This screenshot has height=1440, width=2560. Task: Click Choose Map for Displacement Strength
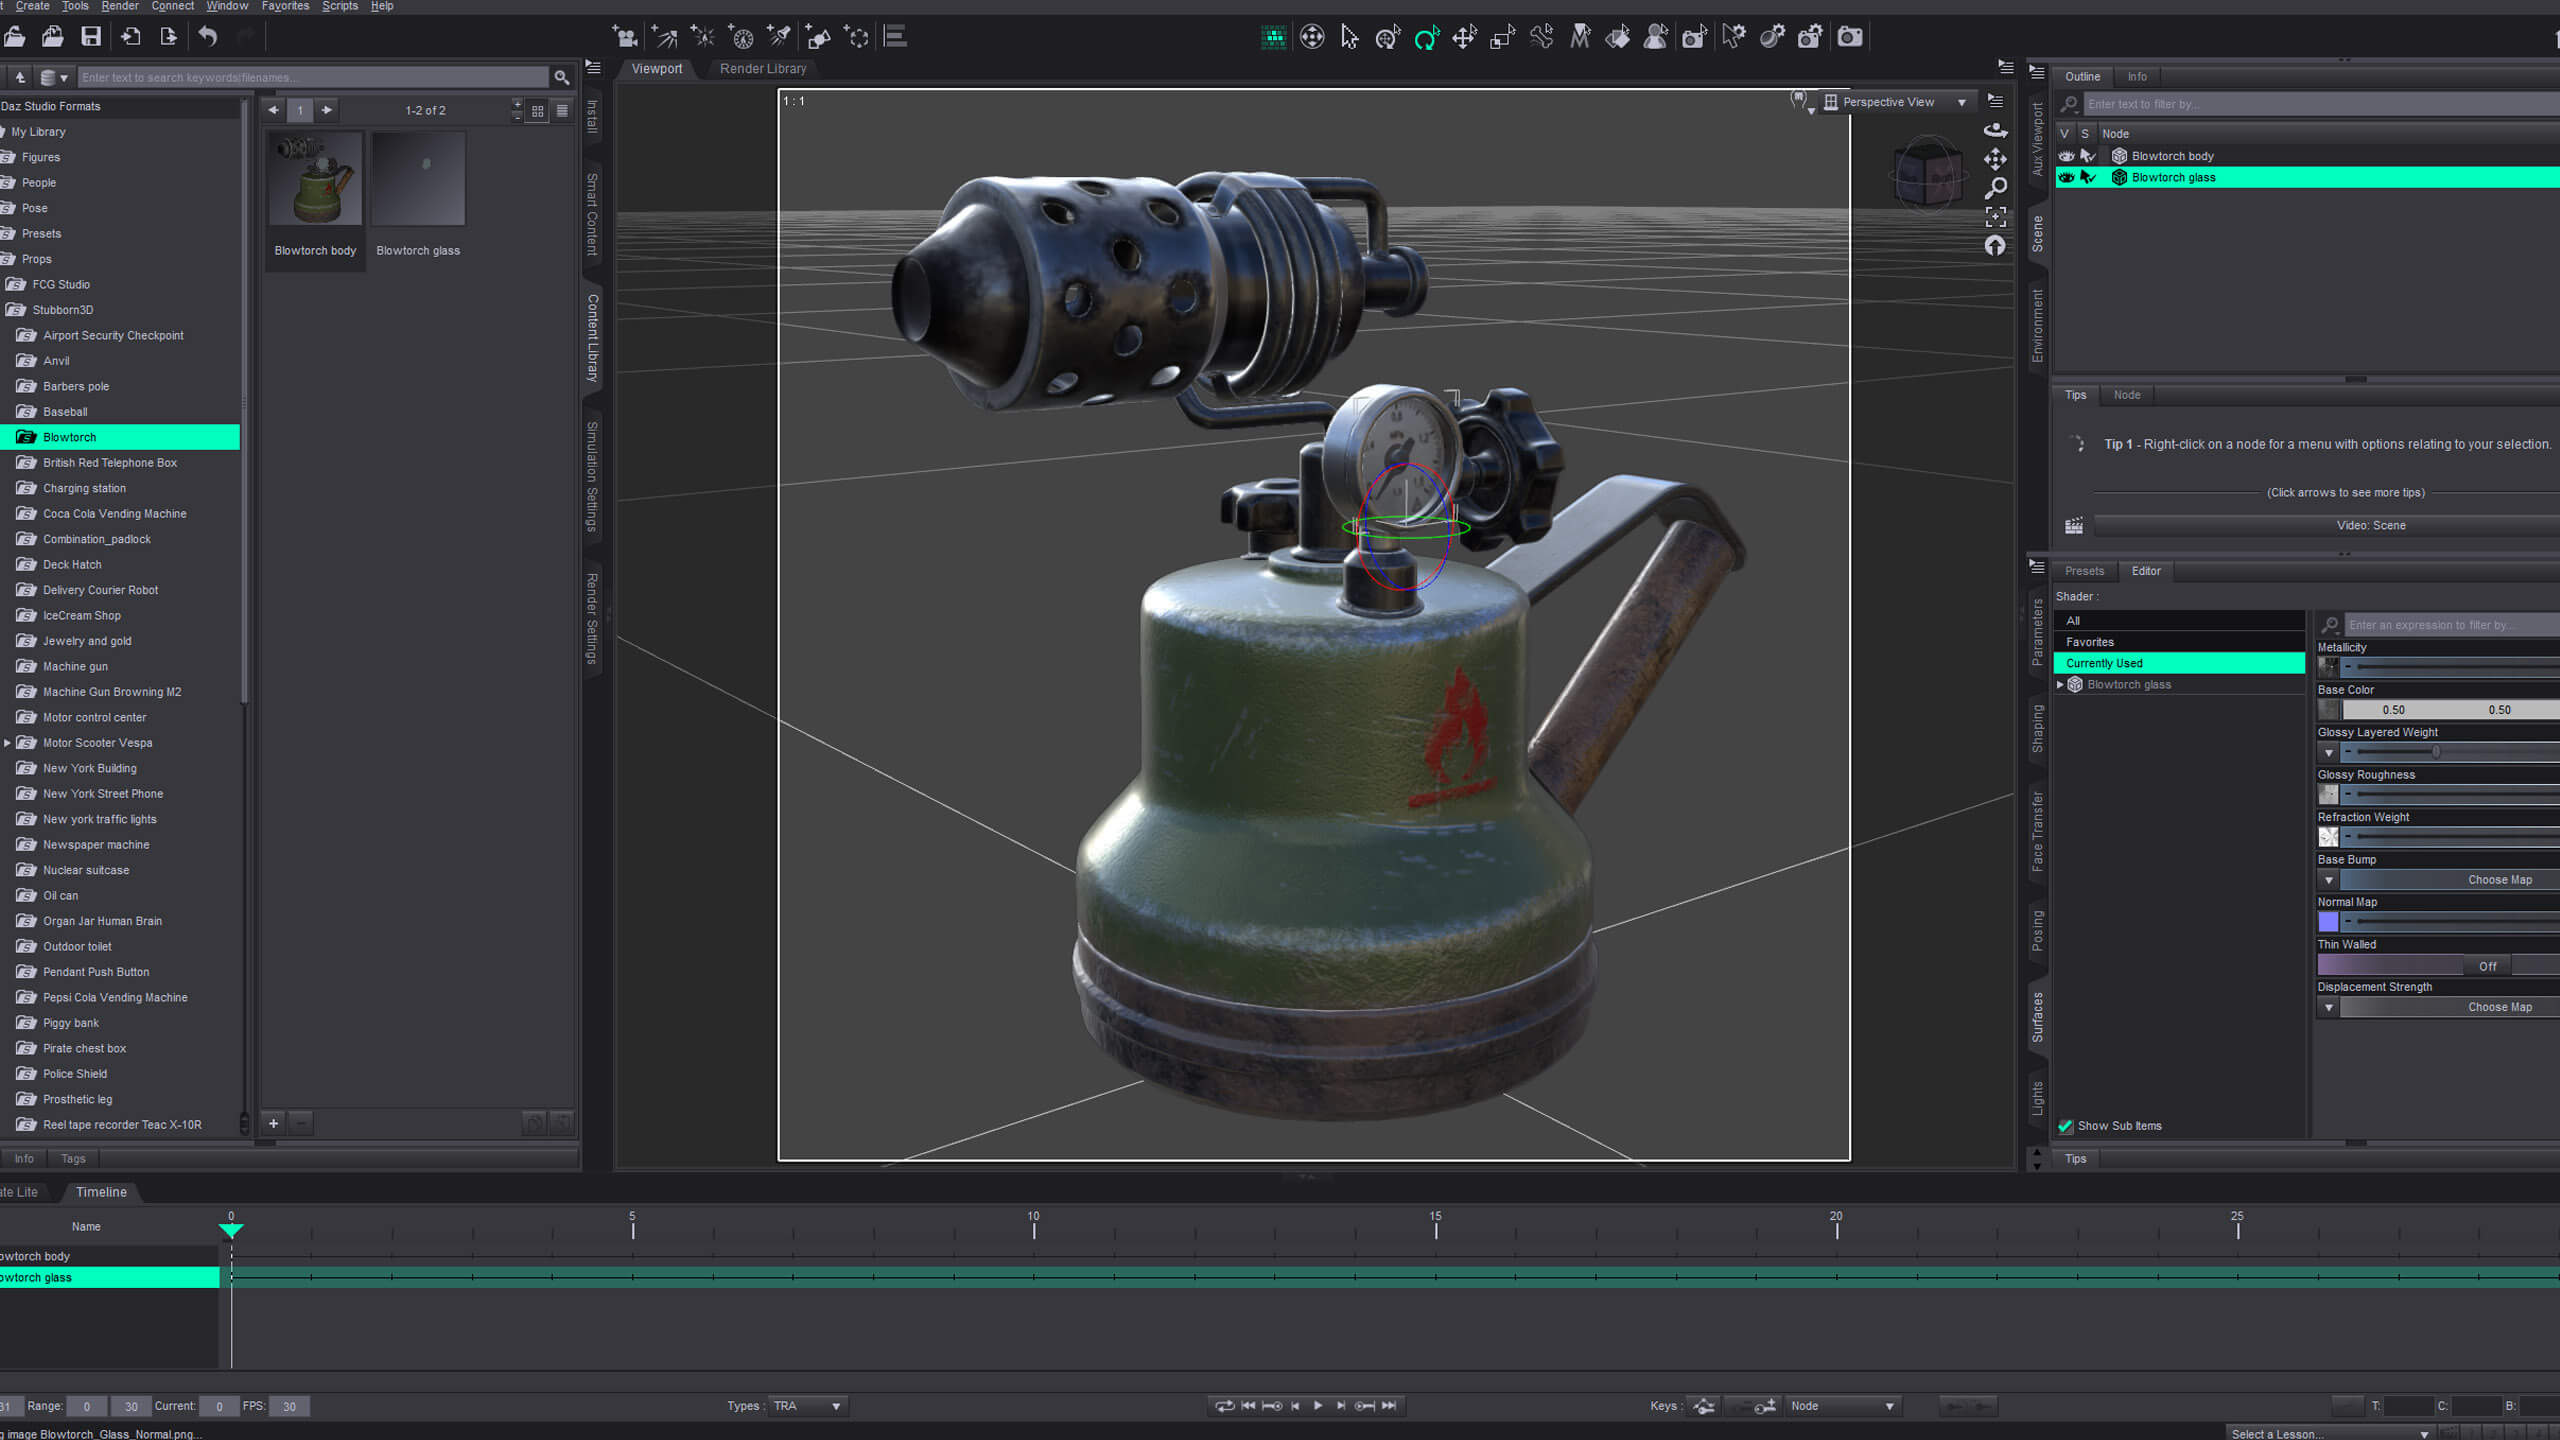(2499, 1007)
